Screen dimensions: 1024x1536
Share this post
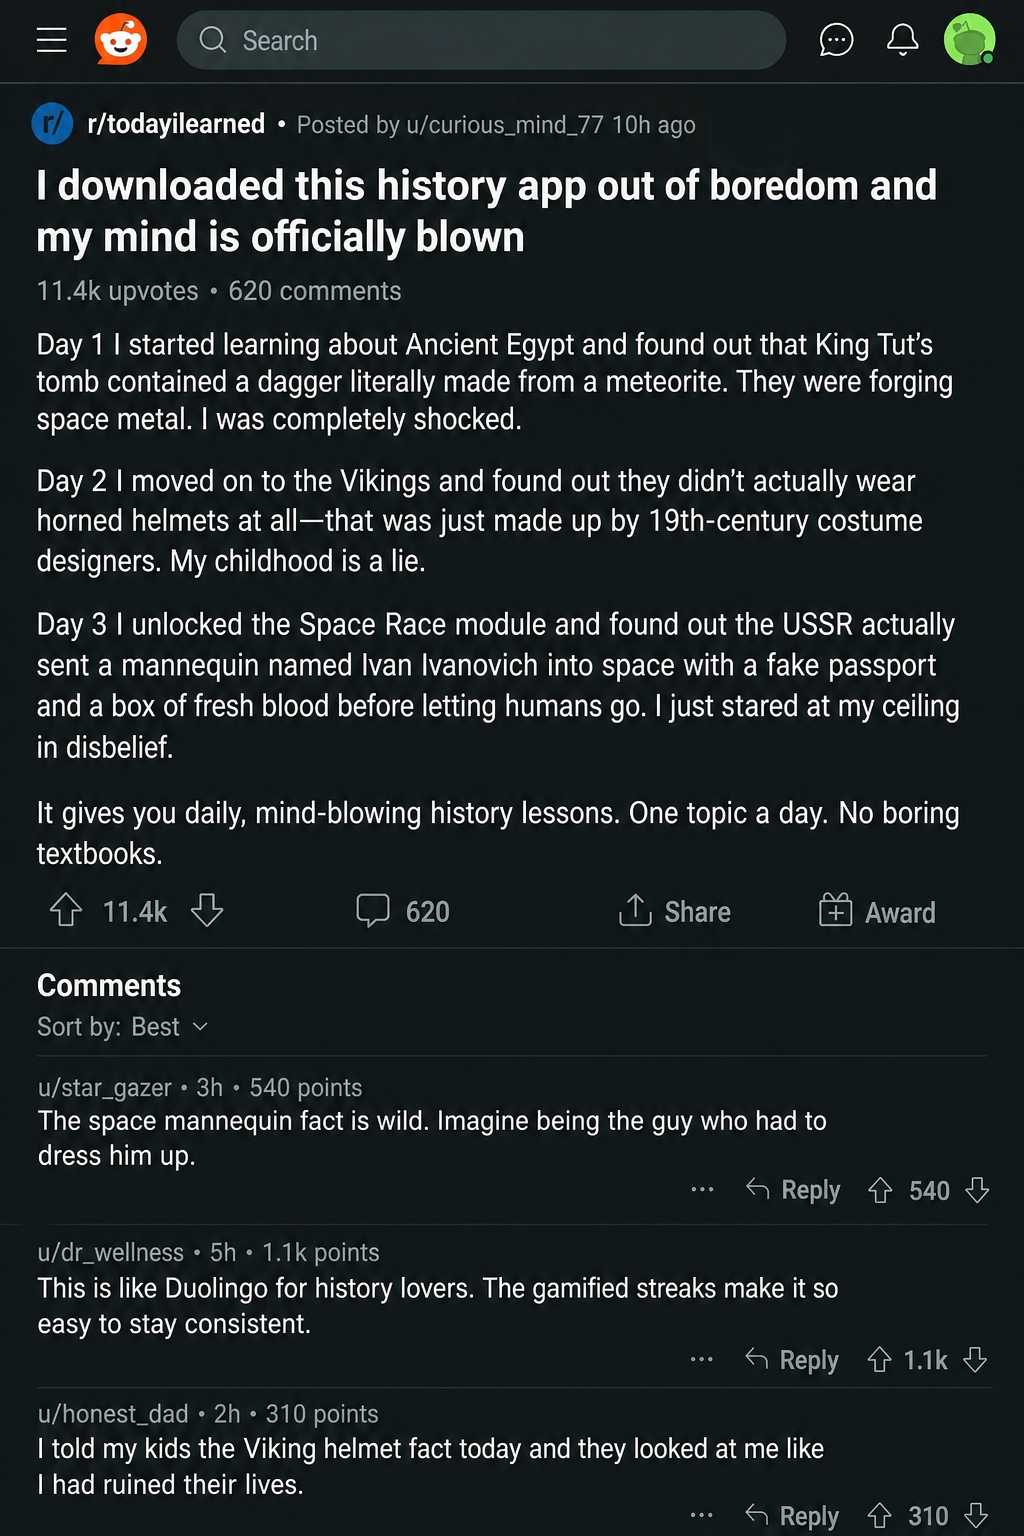(675, 911)
